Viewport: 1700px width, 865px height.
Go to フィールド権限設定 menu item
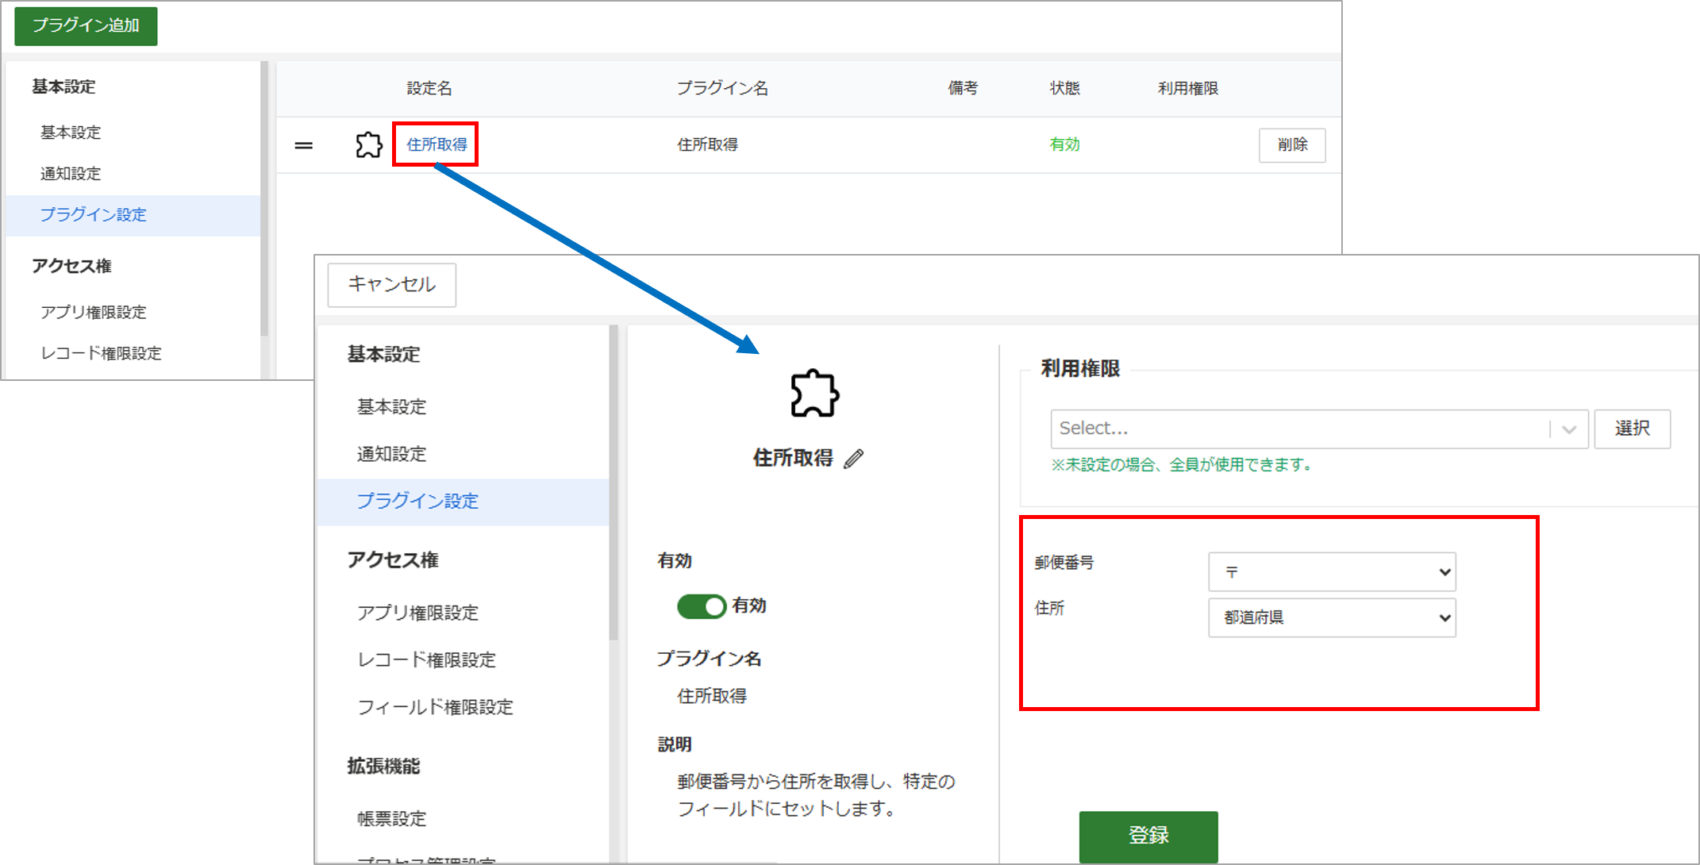click(435, 707)
